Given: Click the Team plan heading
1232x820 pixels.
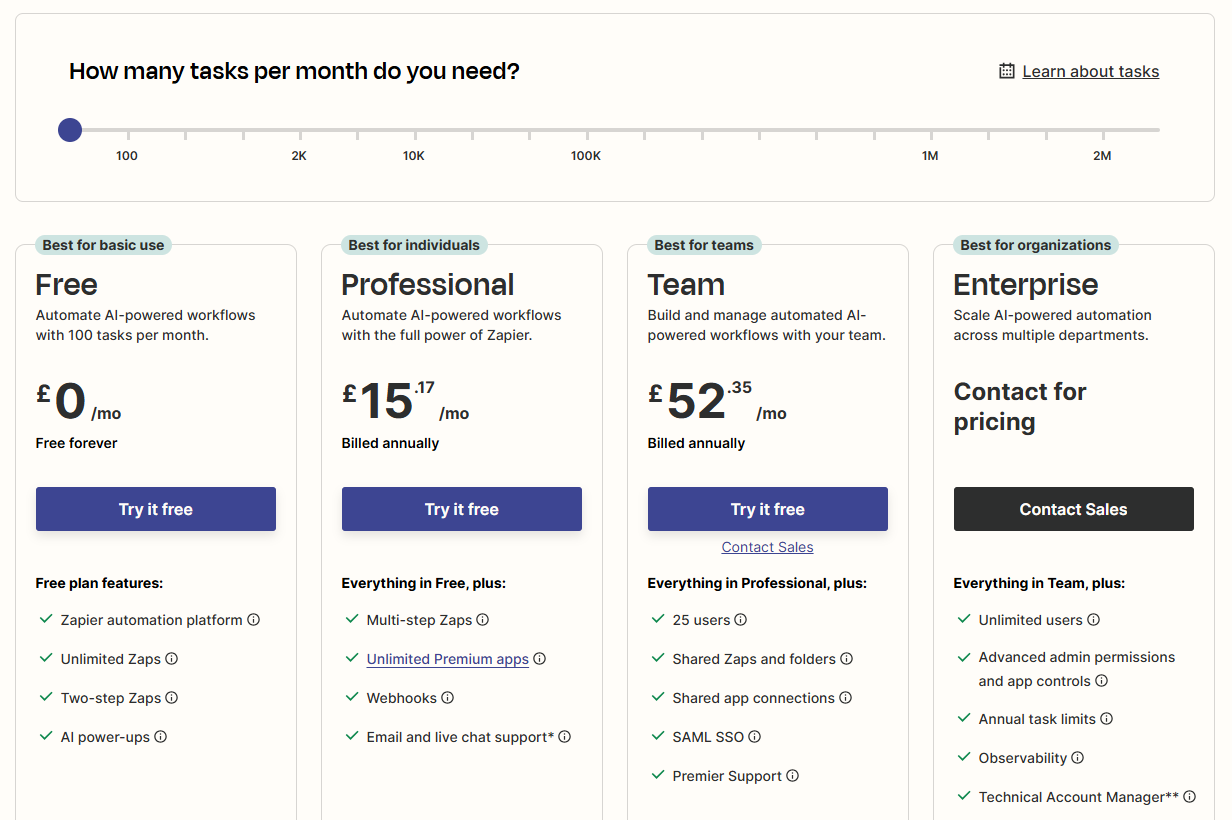Looking at the screenshot, I should tap(686, 285).
